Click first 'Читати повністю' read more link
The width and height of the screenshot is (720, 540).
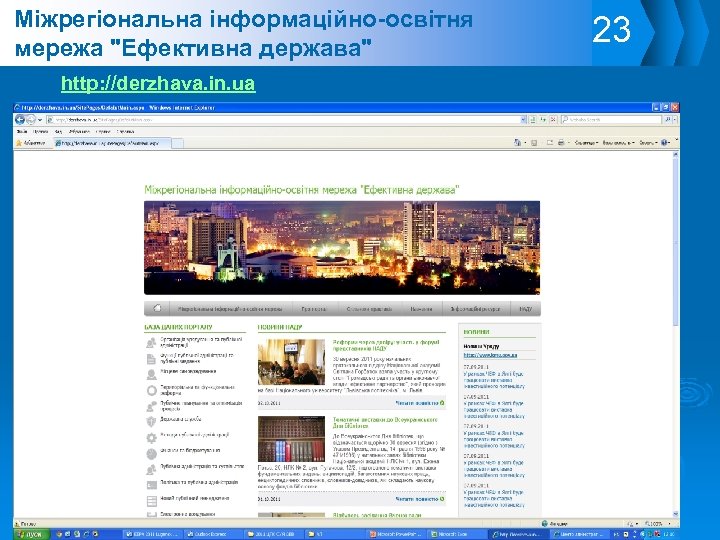420,403
